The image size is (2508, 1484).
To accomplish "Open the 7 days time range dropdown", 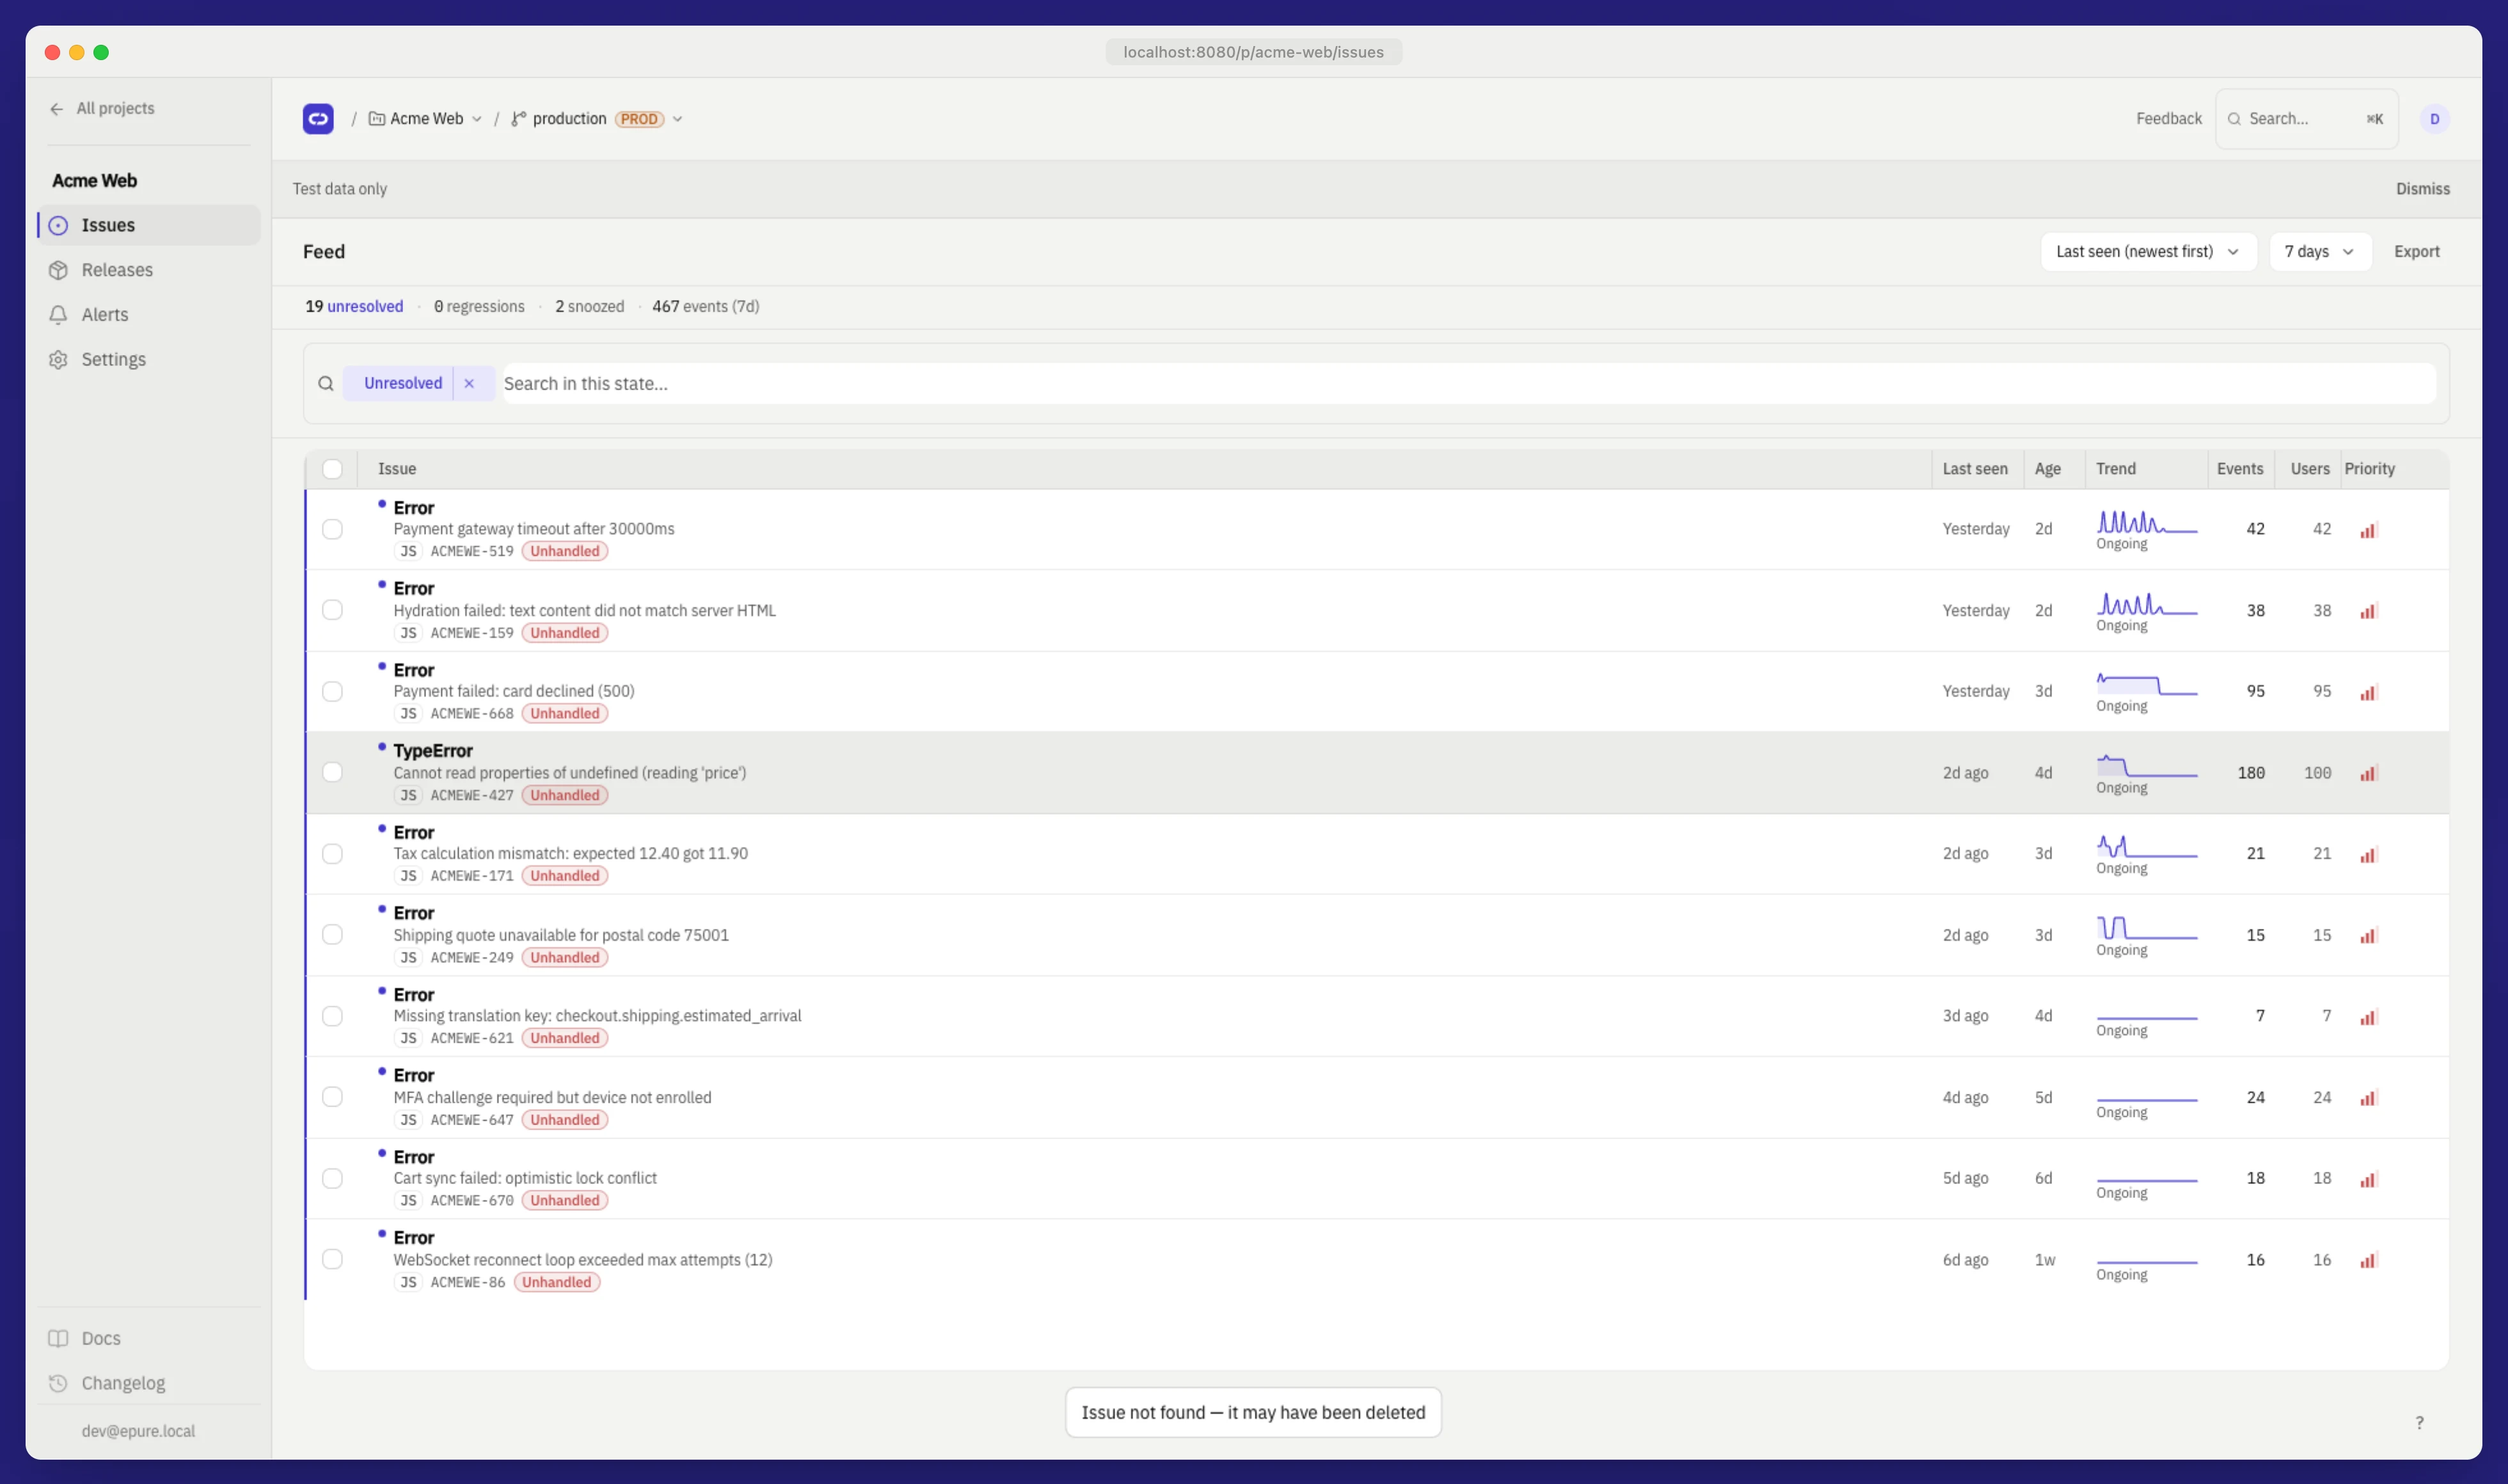I will point(2319,252).
